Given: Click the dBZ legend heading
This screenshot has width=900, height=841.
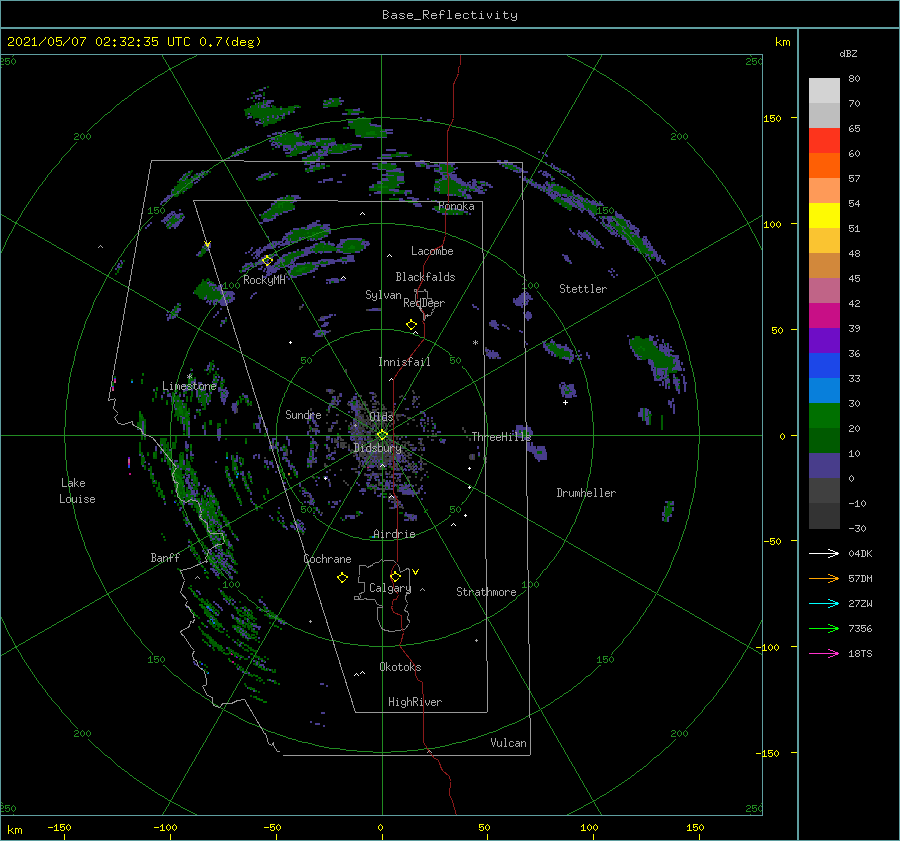Looking at the screenshot, I should pyautogui.click(x=848, y=53).
